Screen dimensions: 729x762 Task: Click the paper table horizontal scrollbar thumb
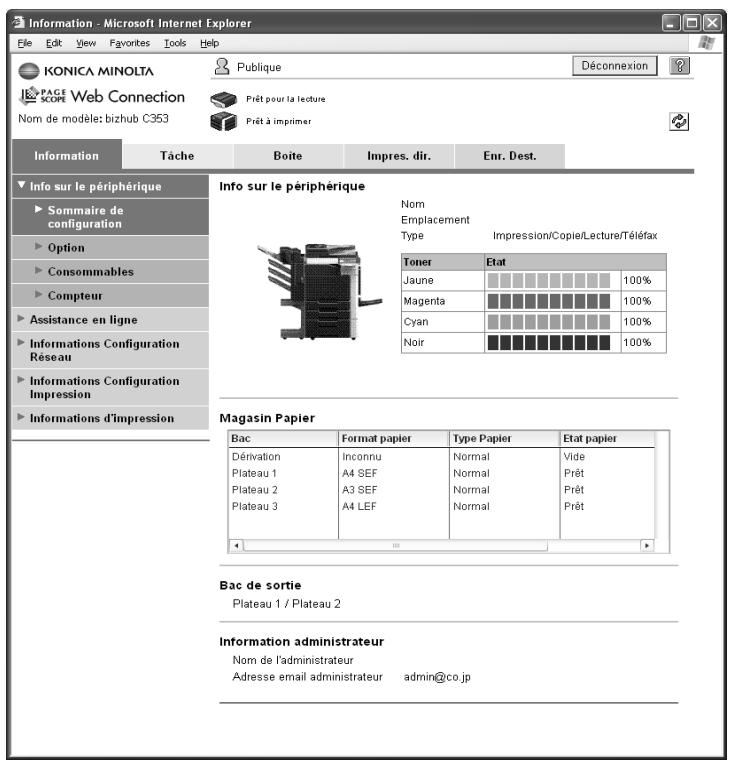(x=396, y=545)
